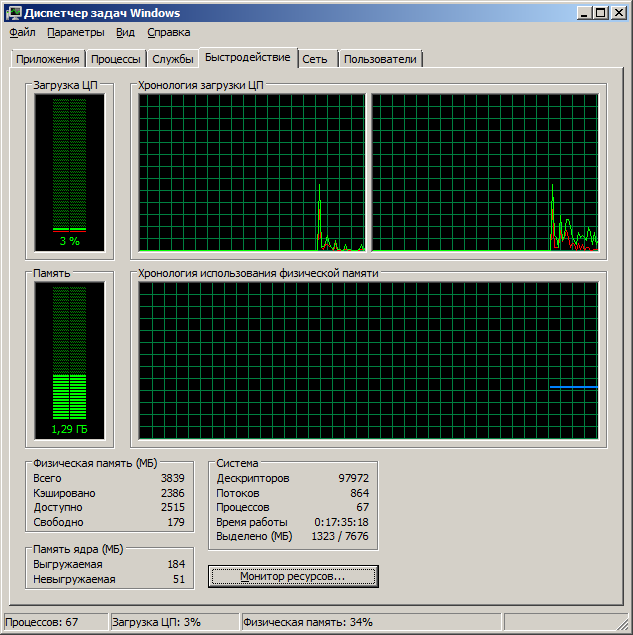Click the right CPU usage history graph
The height and width of the screenshot is (635, 633).
484,172
